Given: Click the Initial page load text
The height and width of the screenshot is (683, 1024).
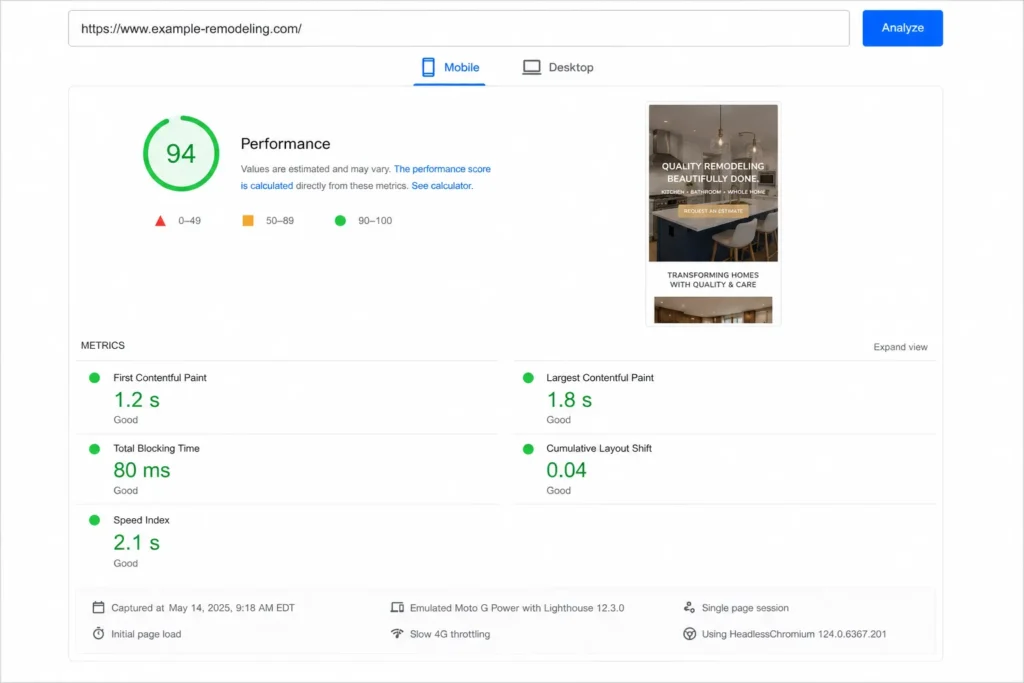Looking at the screenshot, I should [x=146, y=634].
